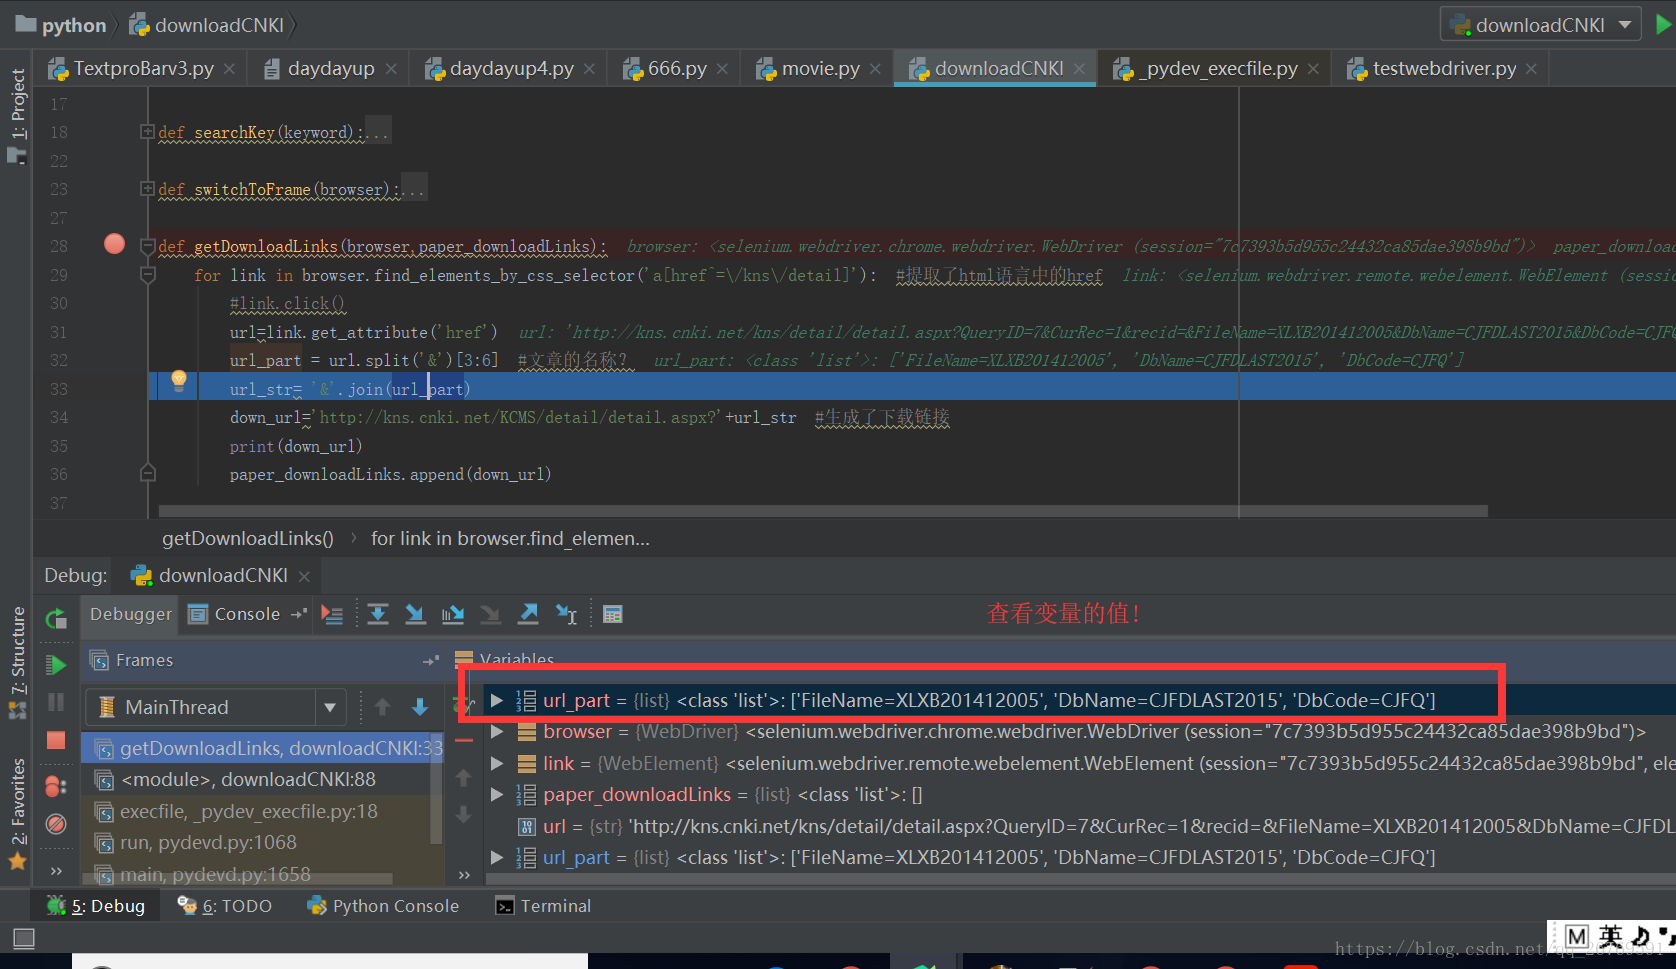Expand folded searchKey function

coord(147,132)
